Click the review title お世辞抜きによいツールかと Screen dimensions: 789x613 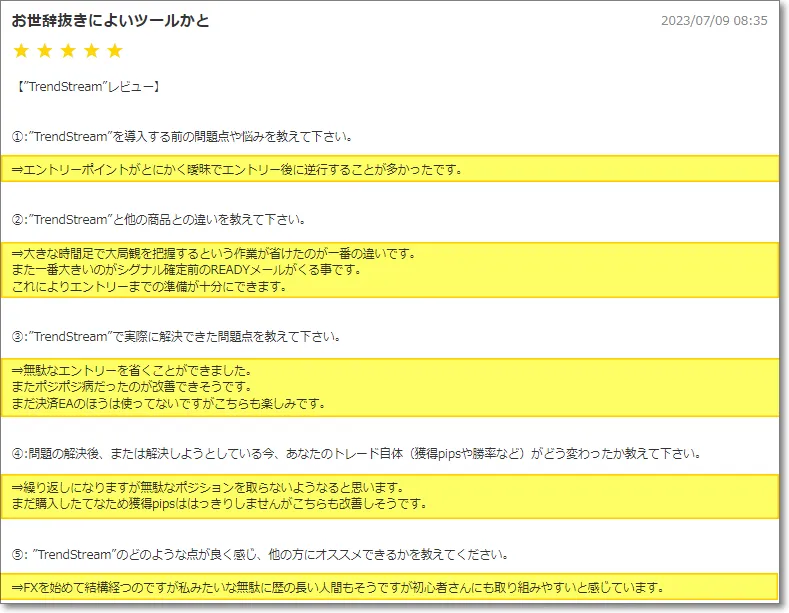pos(110,21)
